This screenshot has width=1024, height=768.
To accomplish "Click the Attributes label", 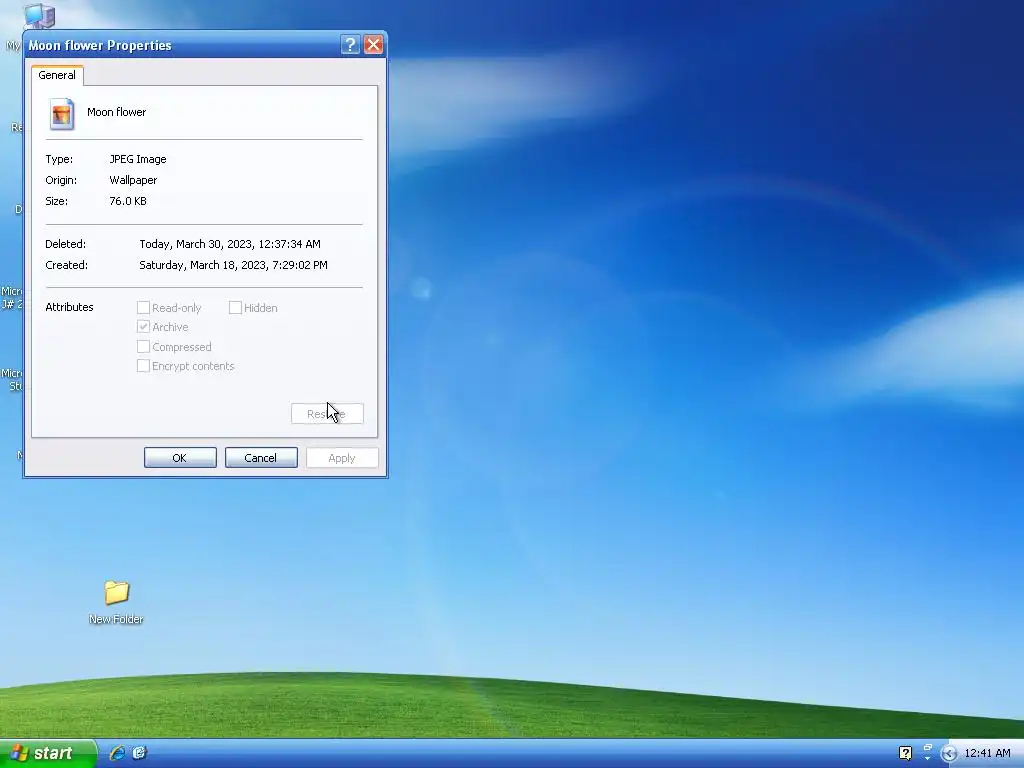I will coord(69,307).
